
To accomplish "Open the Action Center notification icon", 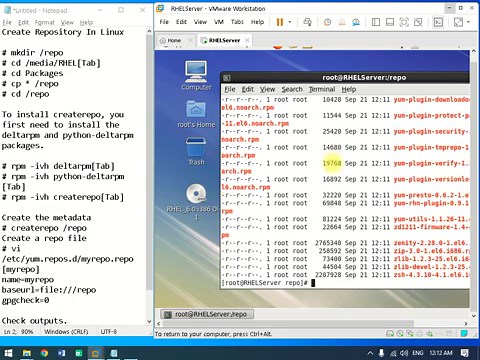I will tap(465, 353).
